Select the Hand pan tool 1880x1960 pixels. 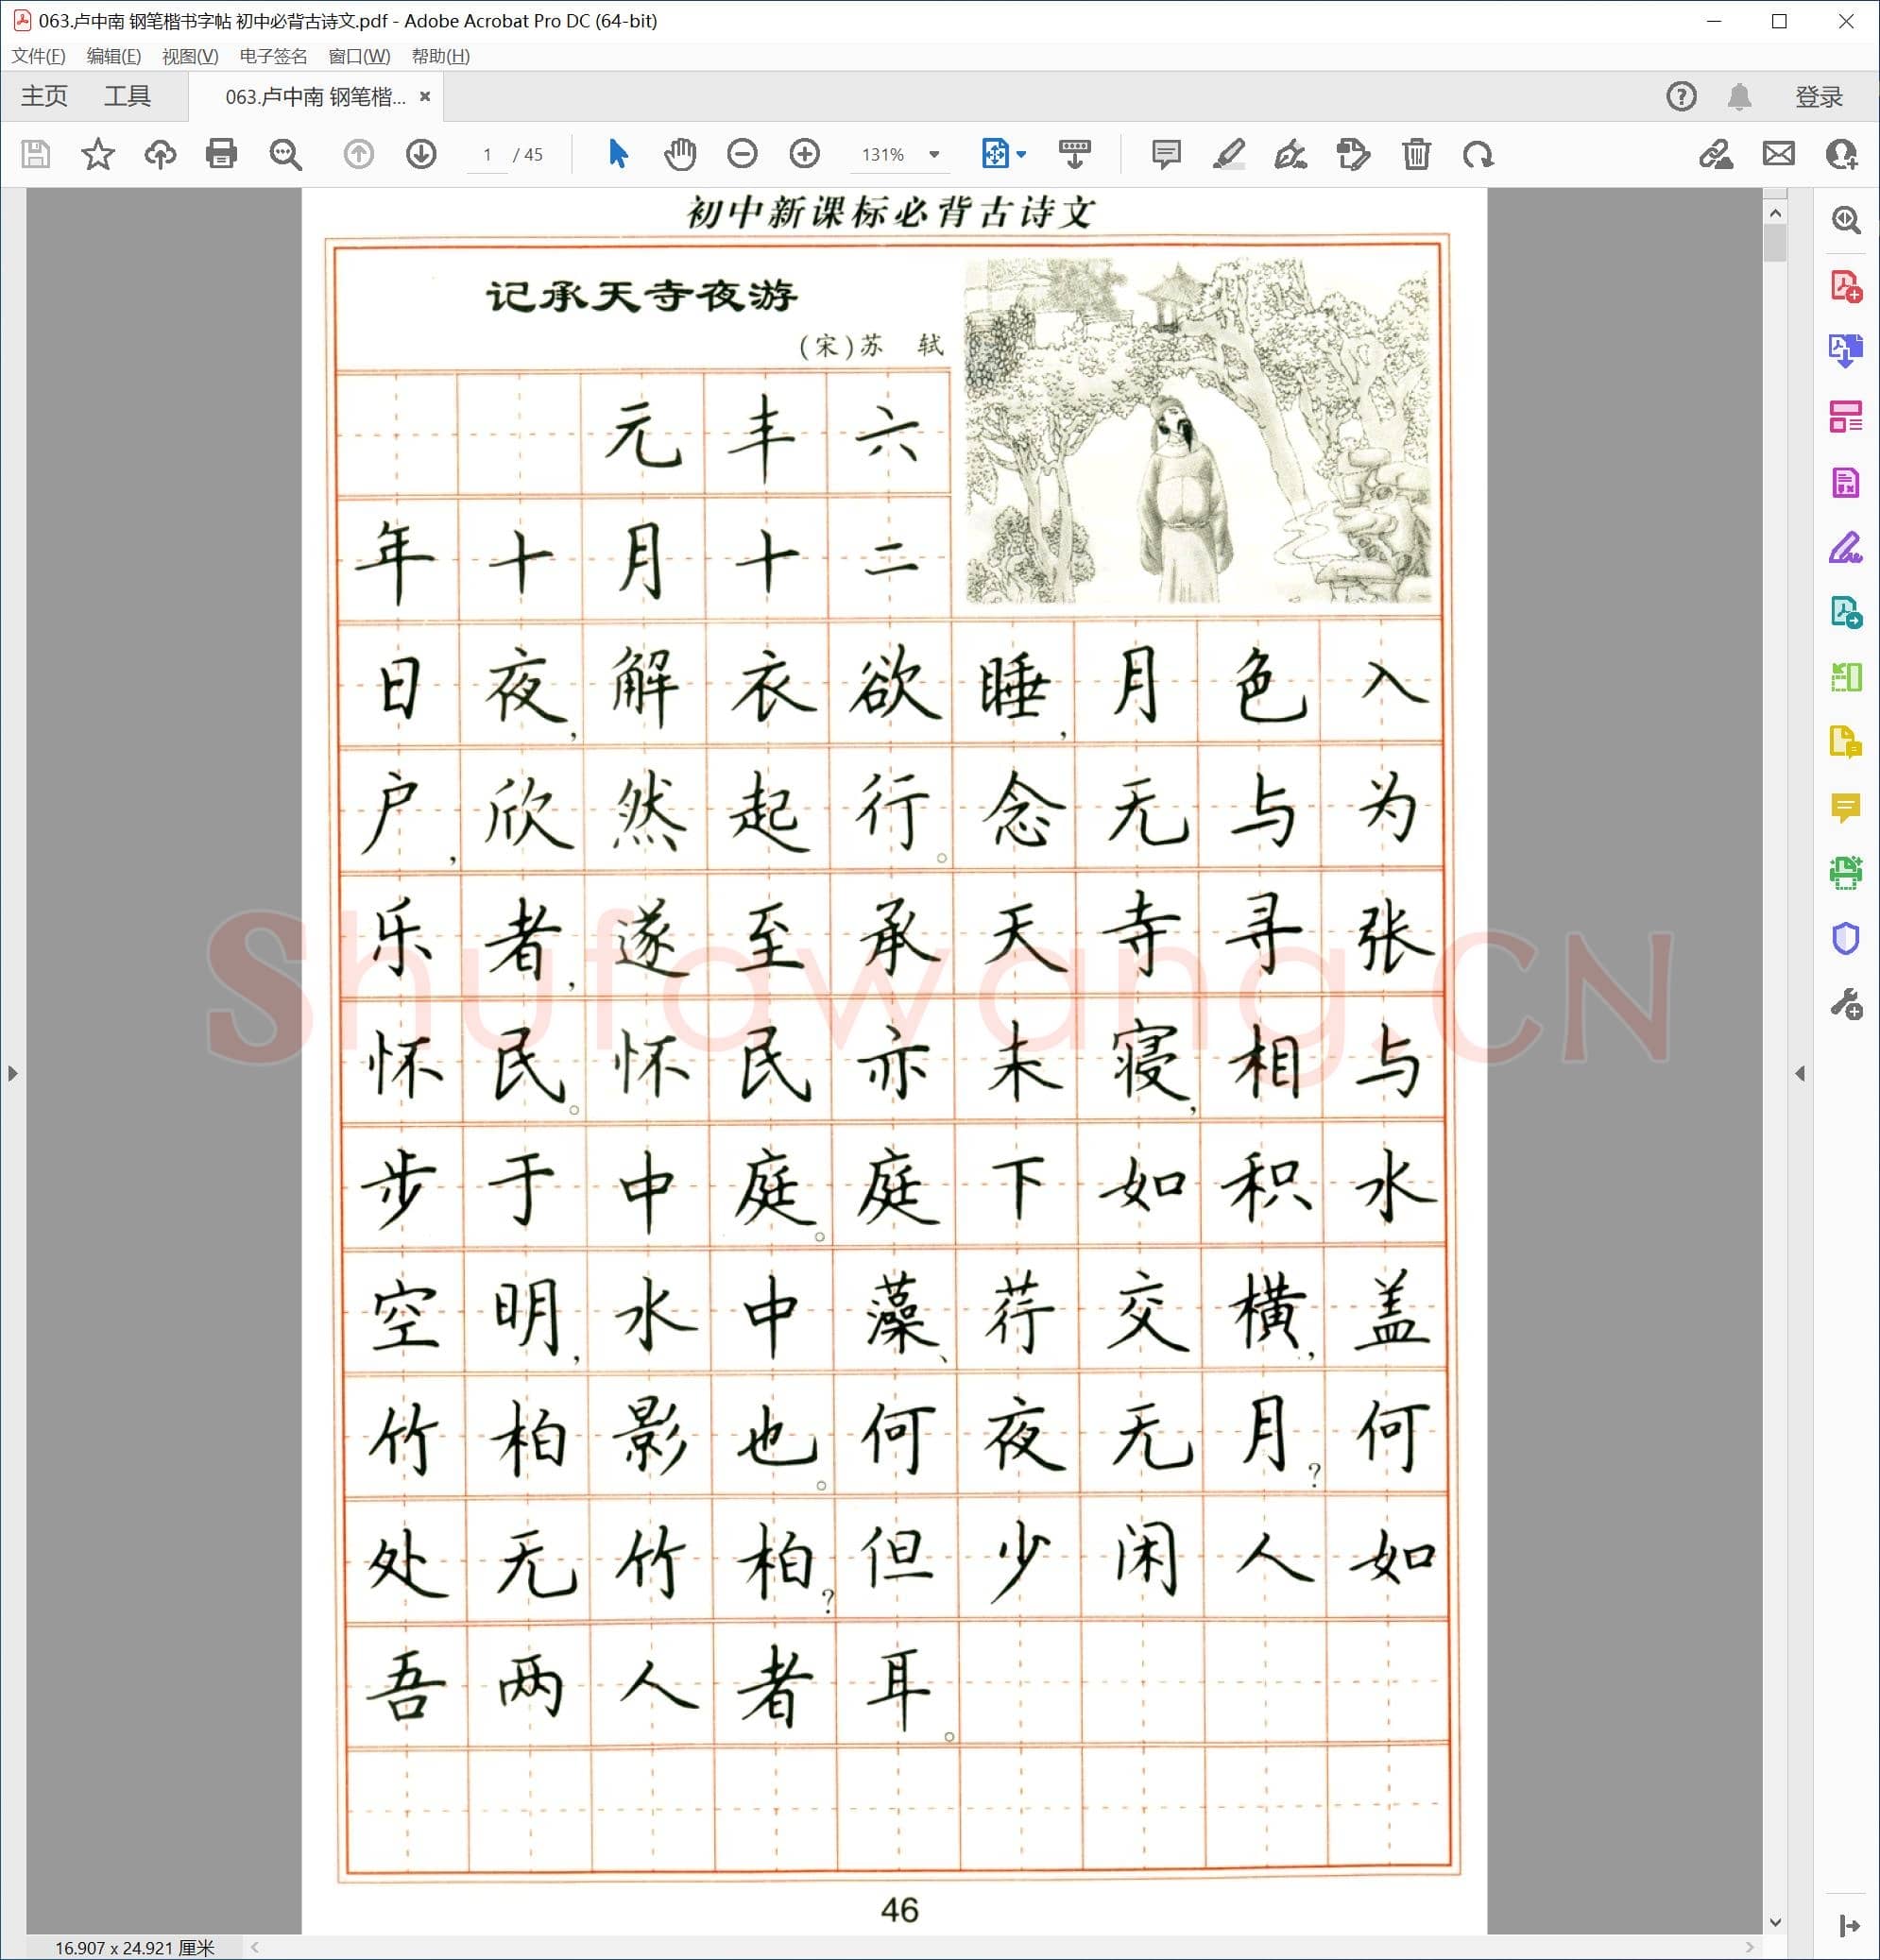pos(680,154)
